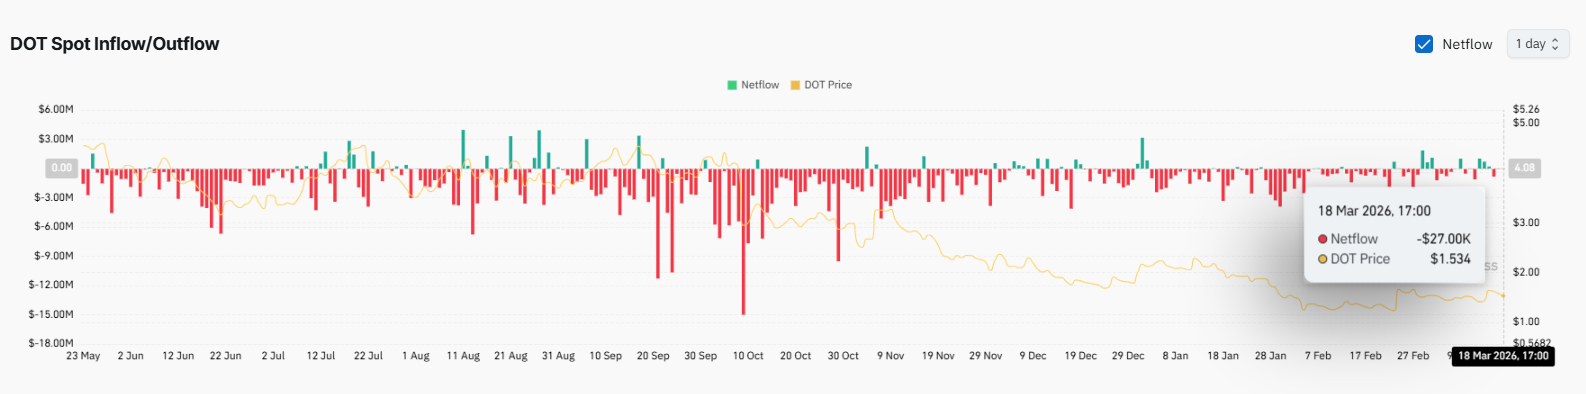
Task: Click the 20 Sep date label
Action: [x=653, y=356]
